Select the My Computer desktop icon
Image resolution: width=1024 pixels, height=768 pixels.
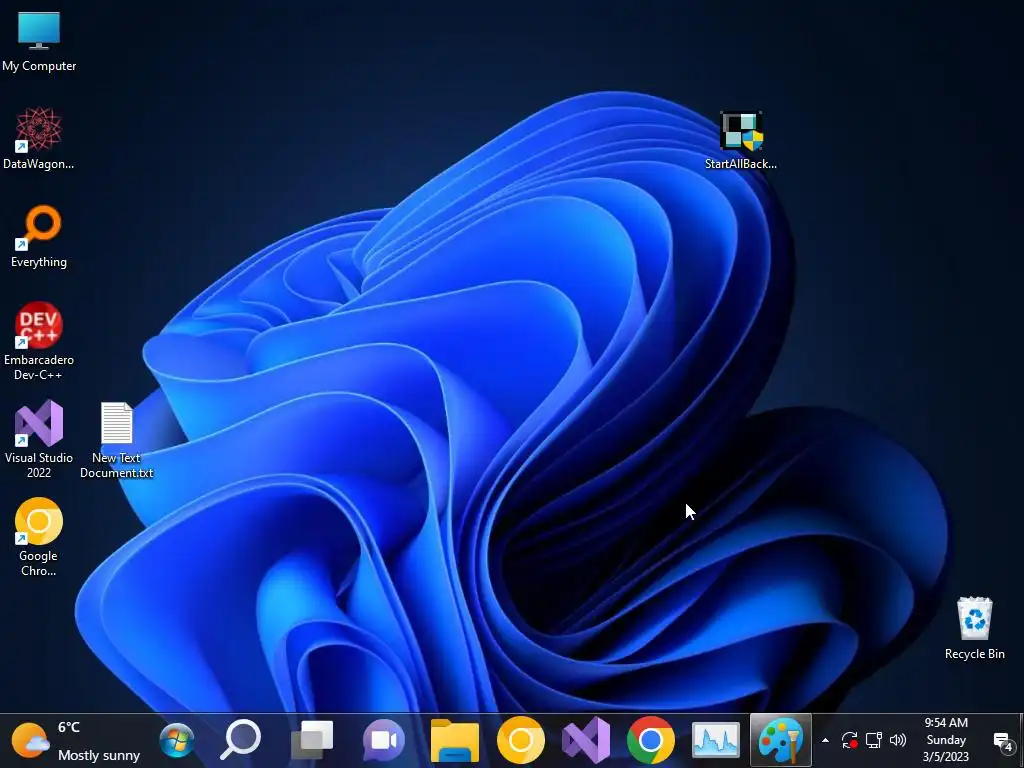pos(39,42)
